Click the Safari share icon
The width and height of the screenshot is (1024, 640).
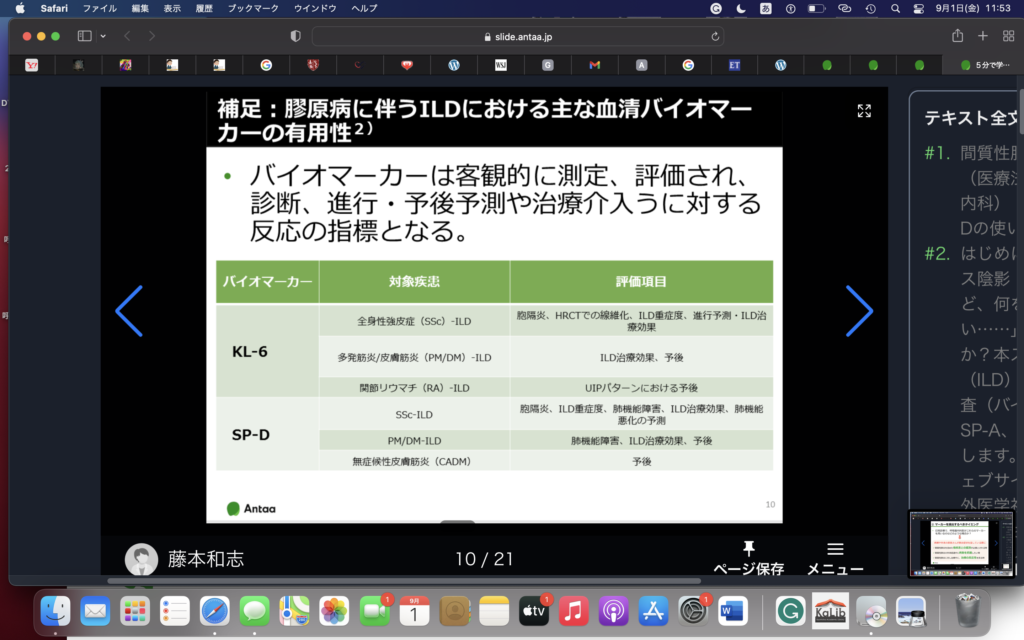click(958, 36)
